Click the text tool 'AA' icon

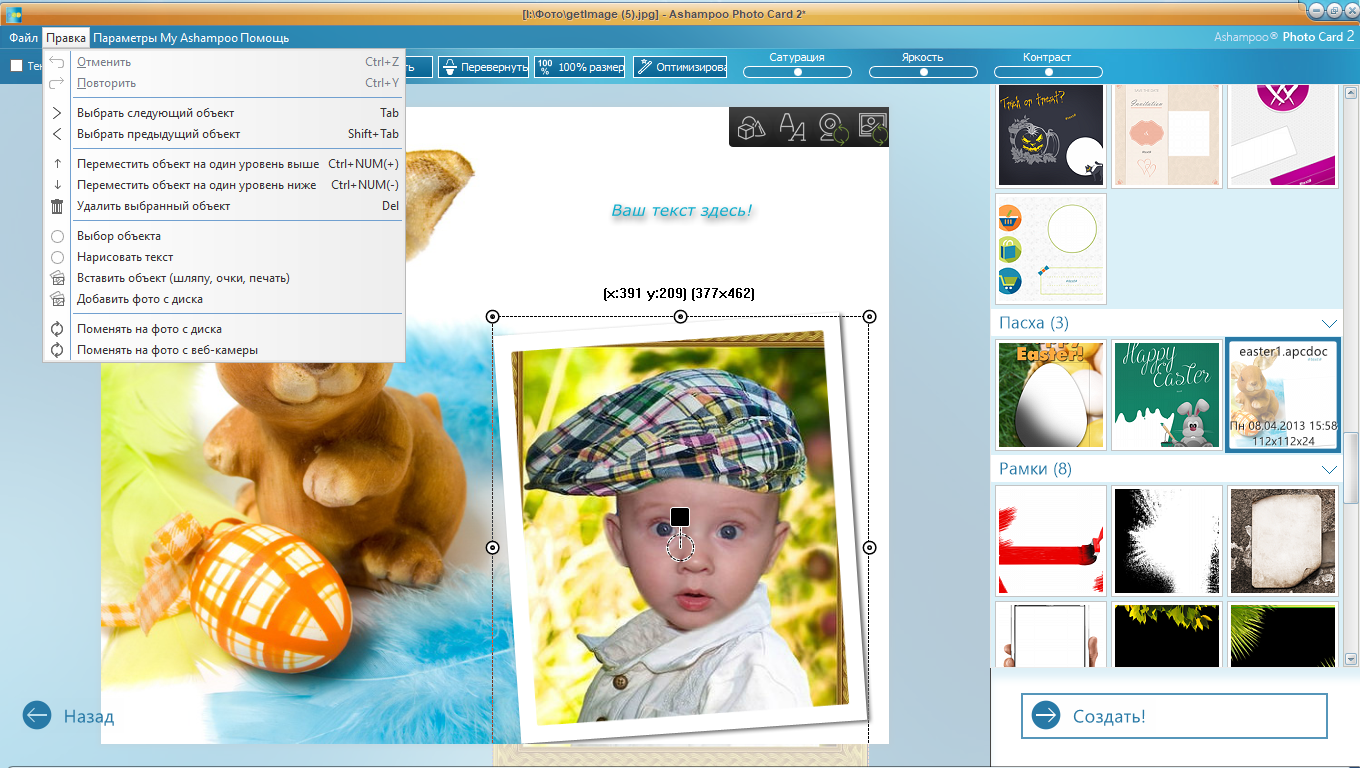tap(792, 128)
